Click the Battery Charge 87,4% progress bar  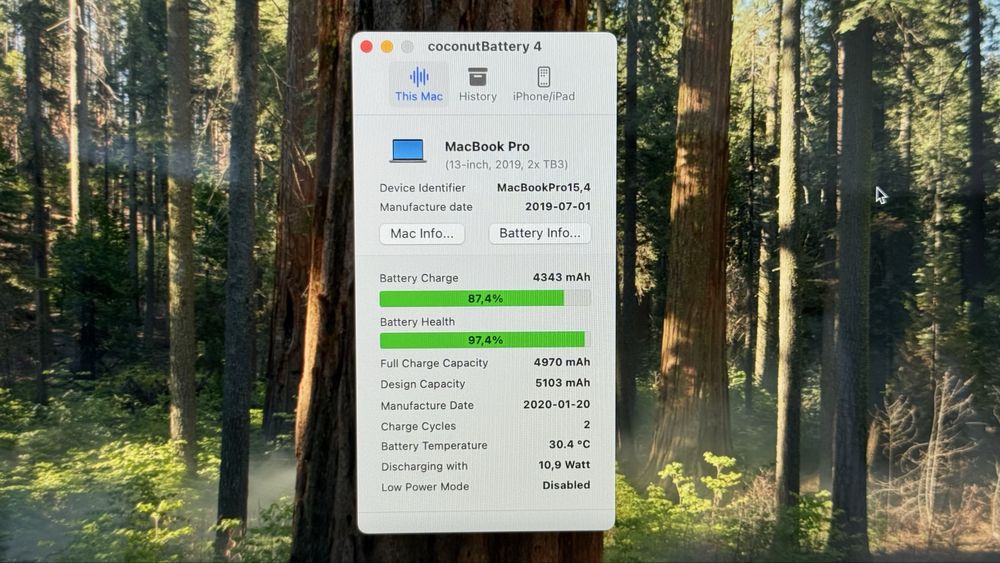485,298
